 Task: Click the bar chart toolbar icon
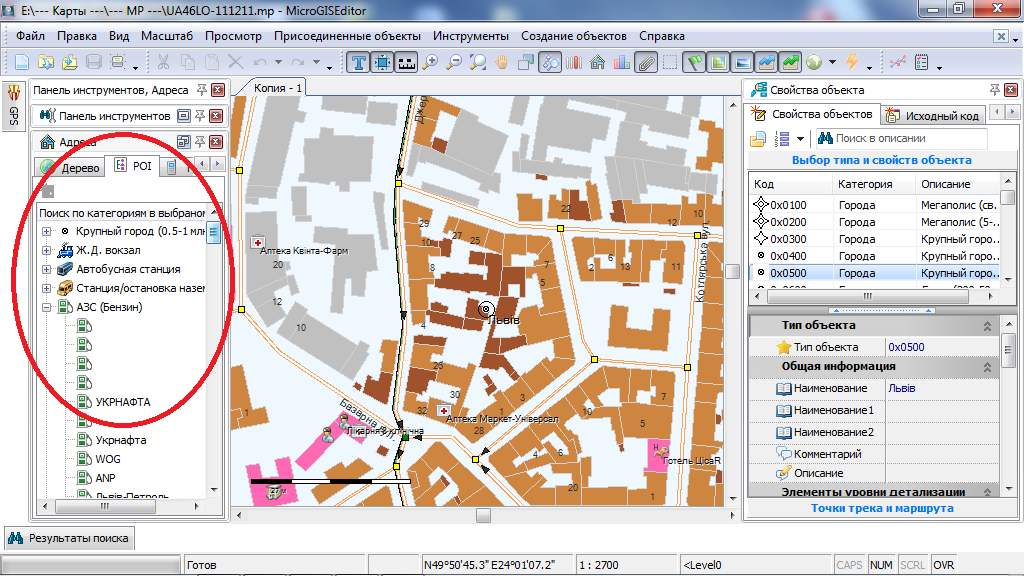click(621, 62)
